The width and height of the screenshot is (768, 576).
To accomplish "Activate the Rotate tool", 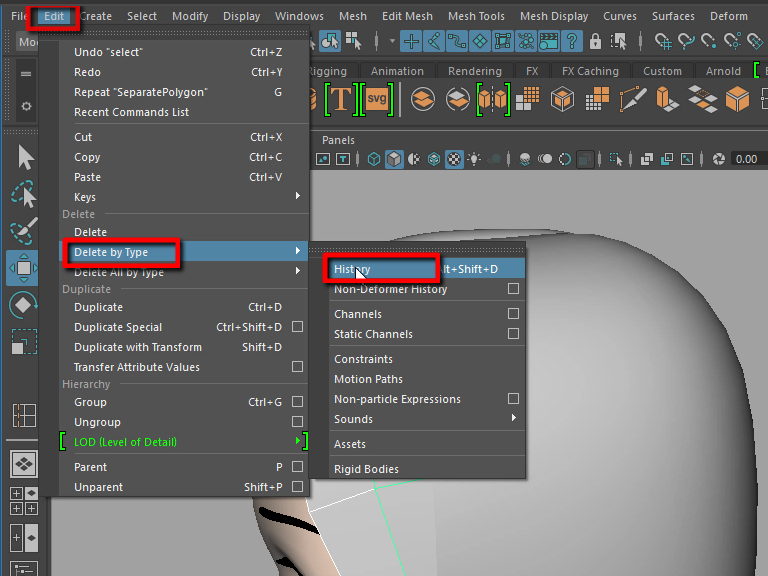I will click(x=24, y=305).
